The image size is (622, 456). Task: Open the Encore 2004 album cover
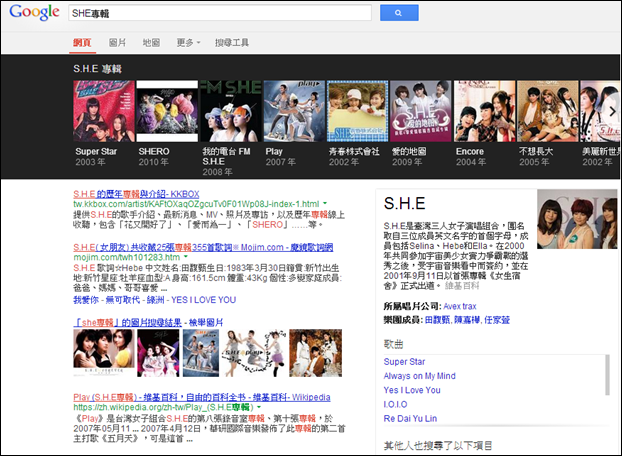pos(484,111)
